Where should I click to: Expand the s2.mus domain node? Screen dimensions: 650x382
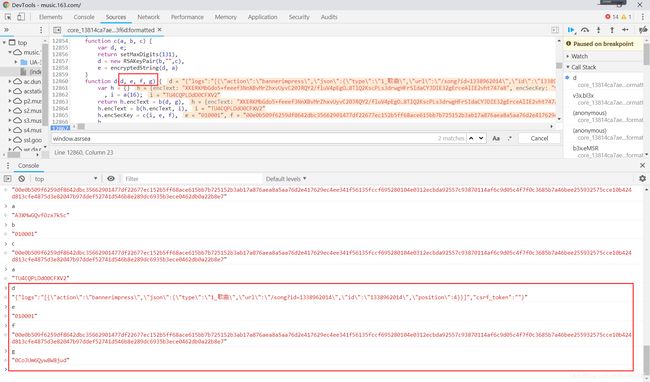tap(10, 111)
